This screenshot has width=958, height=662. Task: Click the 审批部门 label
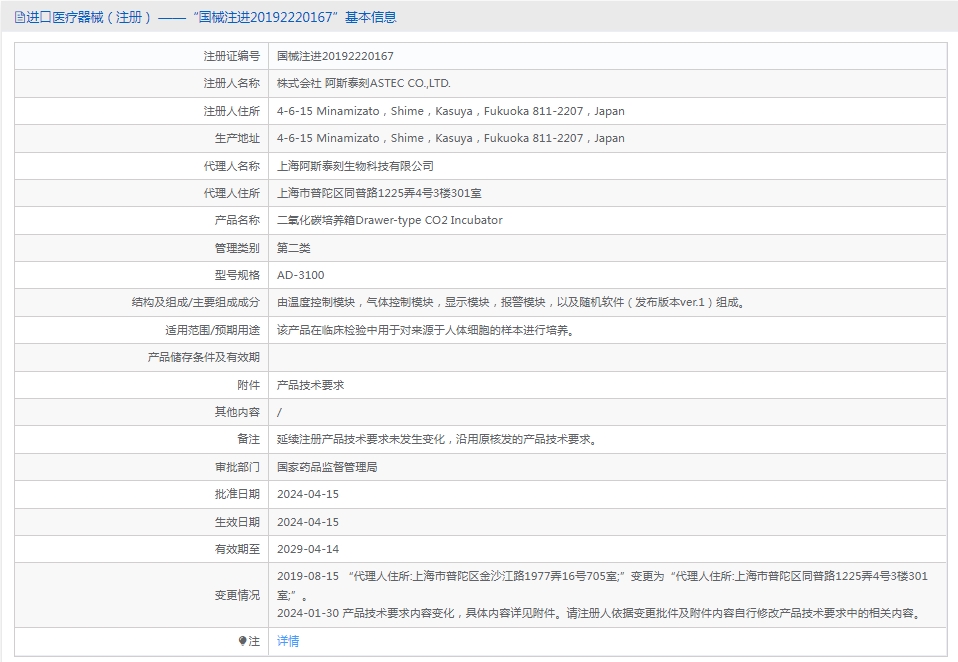pos(237,467)
